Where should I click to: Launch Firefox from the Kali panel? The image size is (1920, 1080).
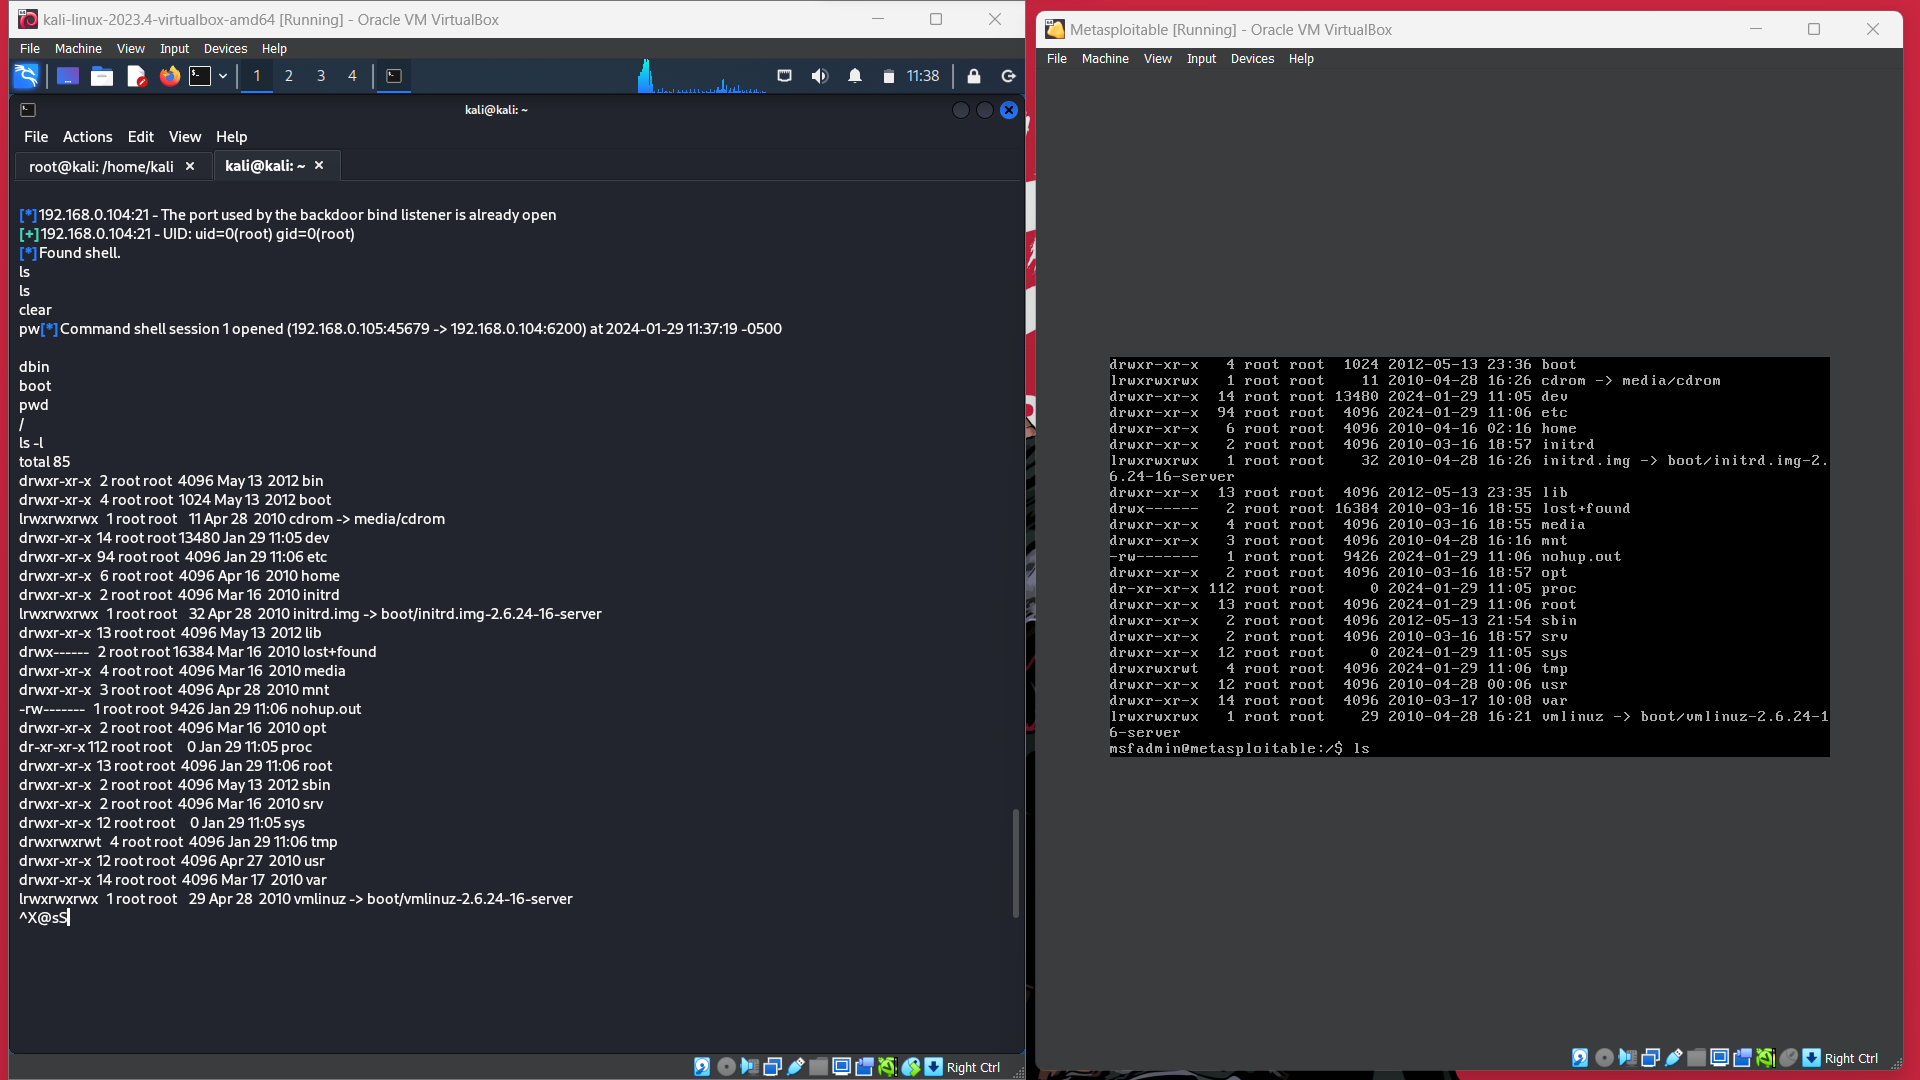pos(169,76)
